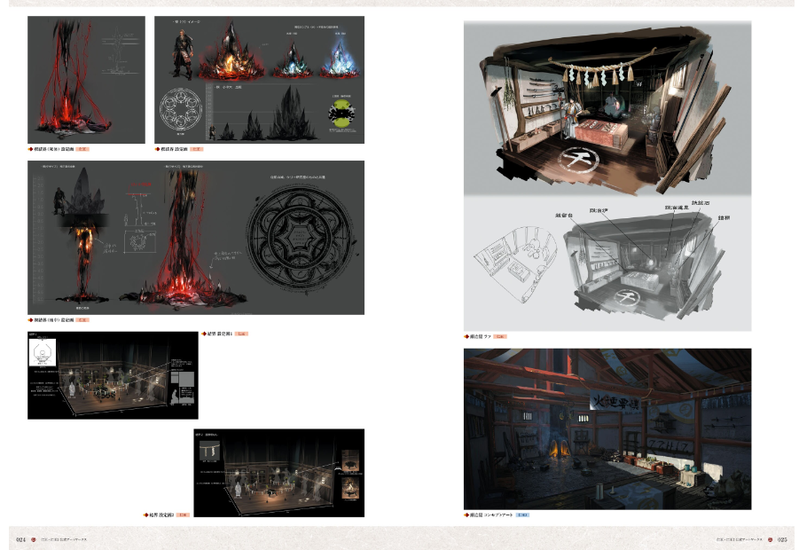The height and width of the screenshot is (550, 799).
Task: Click left page footer title text
Action: pyautogui.click(x=64, y=539)
